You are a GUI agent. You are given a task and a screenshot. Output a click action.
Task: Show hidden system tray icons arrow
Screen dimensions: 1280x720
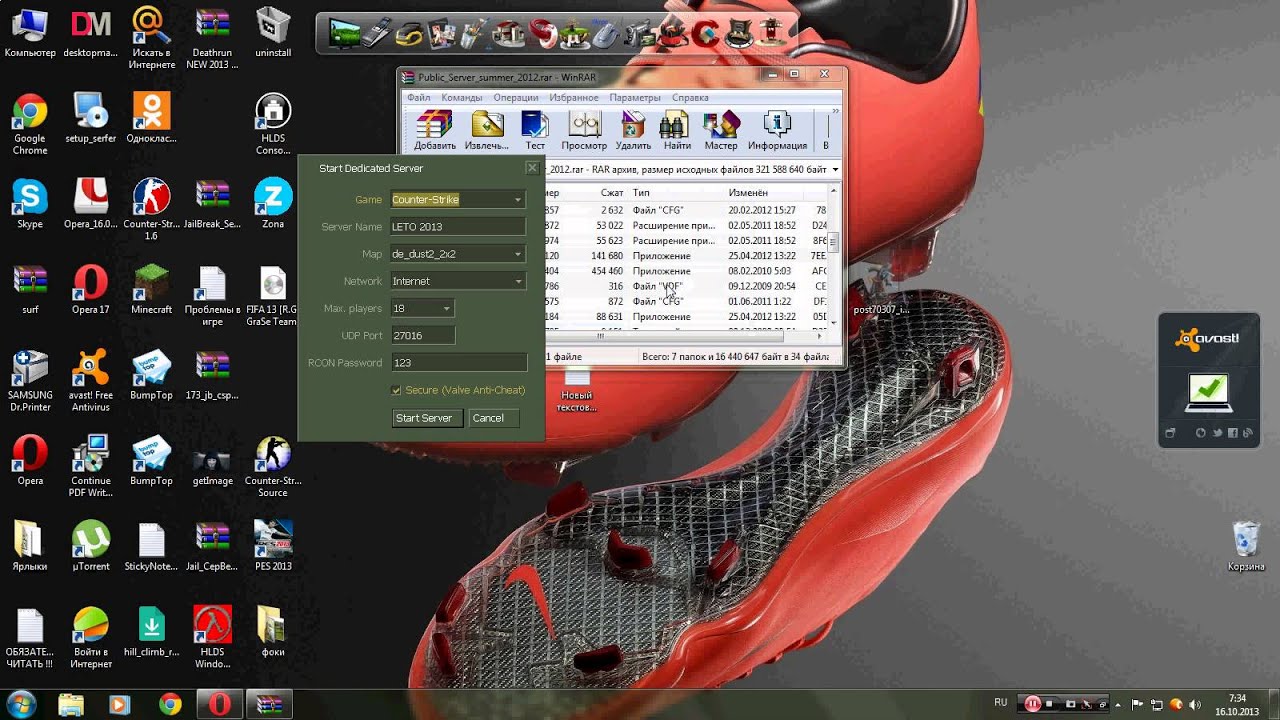[1117, 703]
